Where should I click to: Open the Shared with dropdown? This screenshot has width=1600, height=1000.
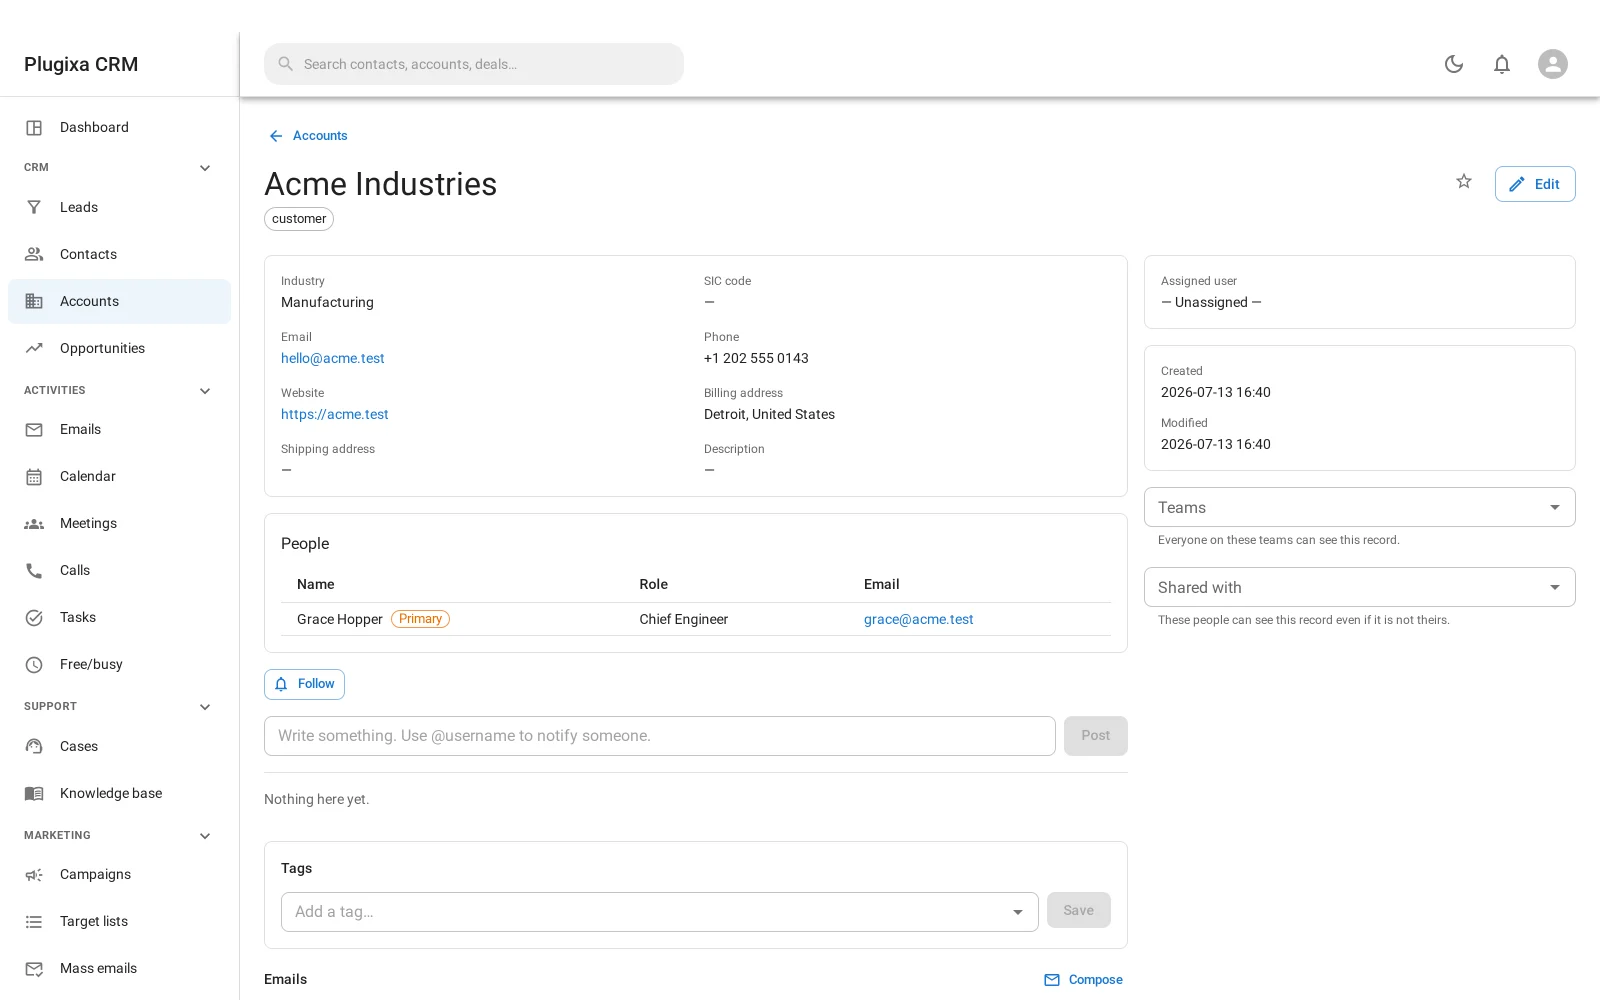[1359, 587]
